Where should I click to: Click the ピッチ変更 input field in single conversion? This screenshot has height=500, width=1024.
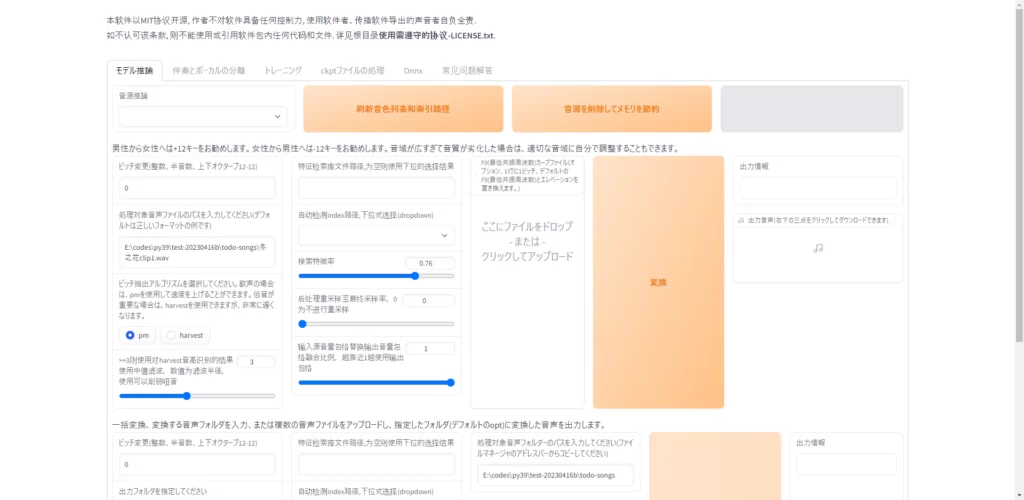click(x=197, y=187)
